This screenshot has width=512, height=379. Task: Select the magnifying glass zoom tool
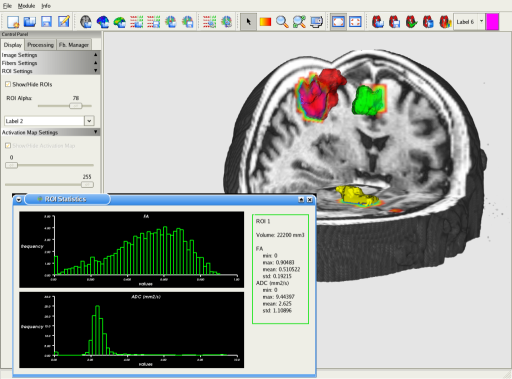282,22
